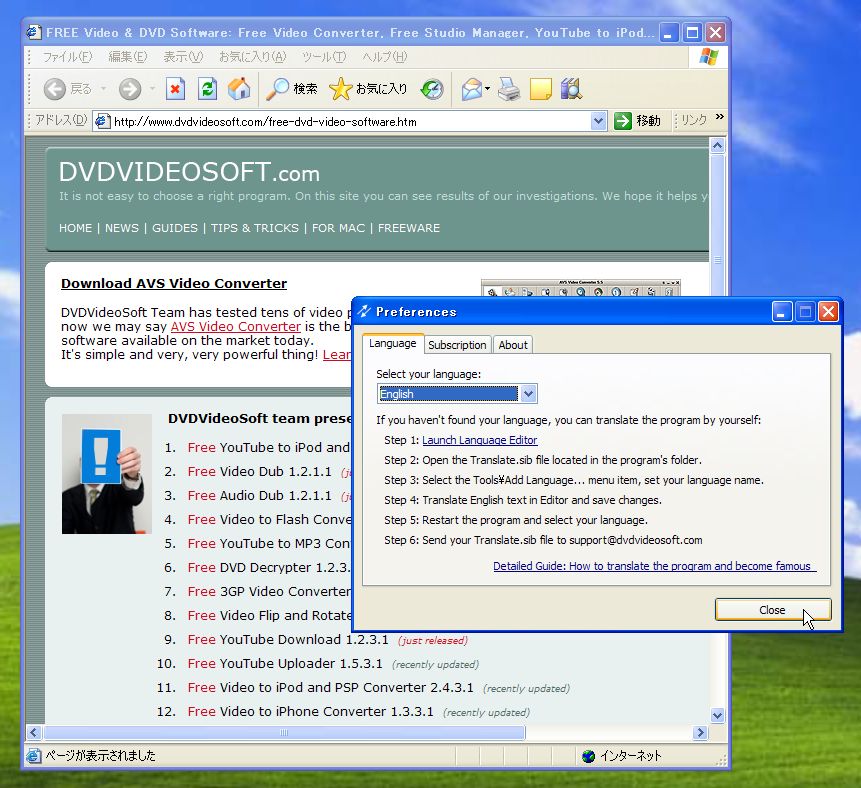
Task: Print the page with printer icon
Action: (x=509, y=89)
